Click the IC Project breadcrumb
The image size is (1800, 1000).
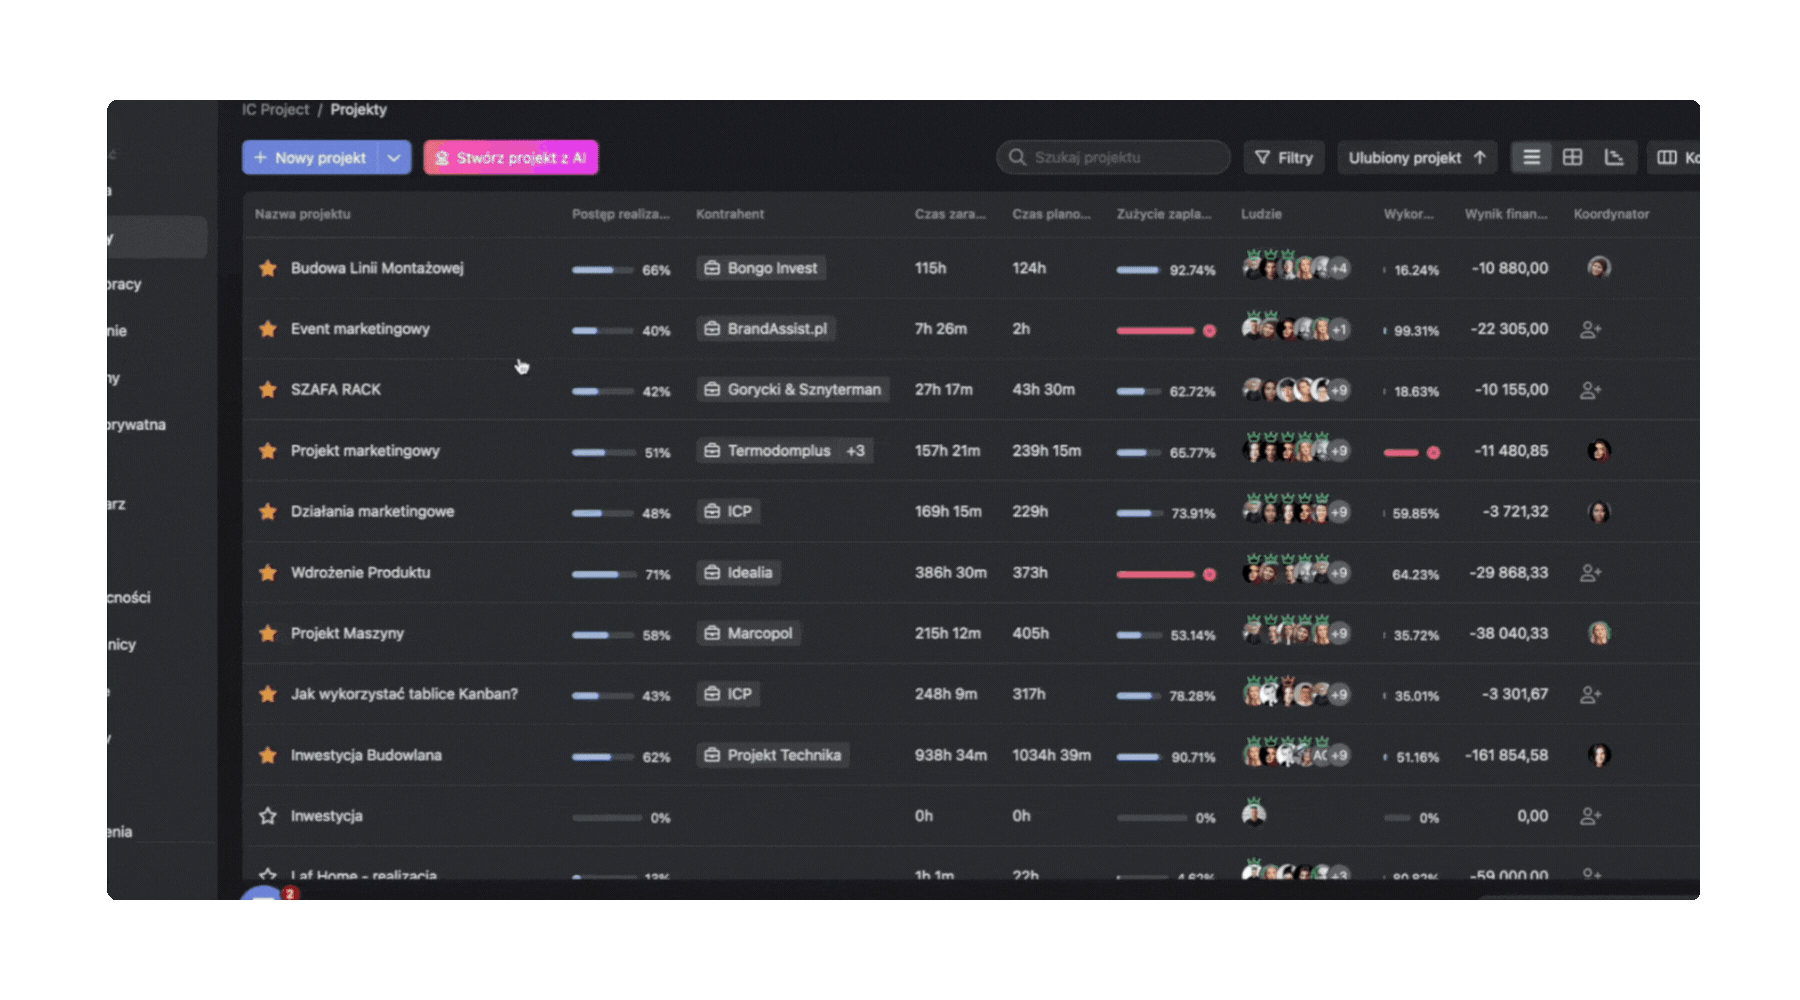[x=275, y=110]
